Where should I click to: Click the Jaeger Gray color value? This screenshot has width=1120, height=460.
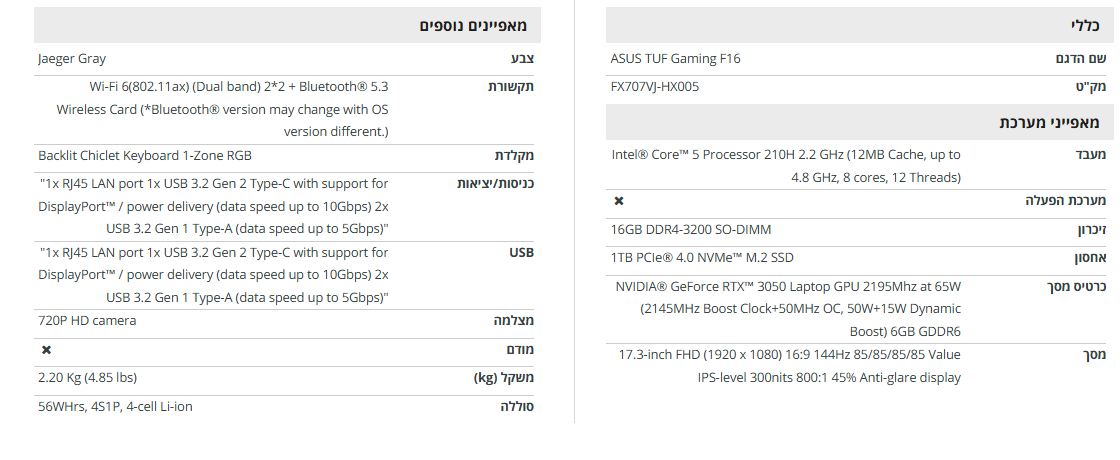72,59
